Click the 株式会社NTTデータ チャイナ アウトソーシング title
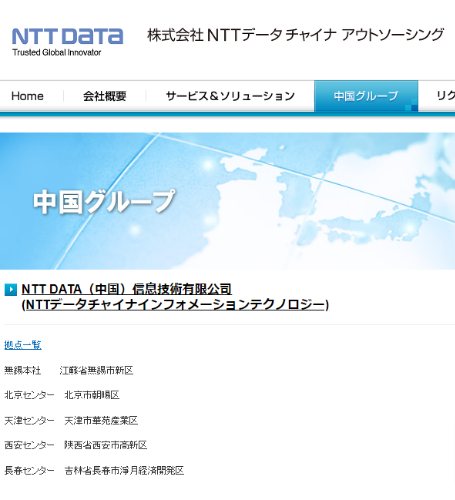 click(296, 35)
